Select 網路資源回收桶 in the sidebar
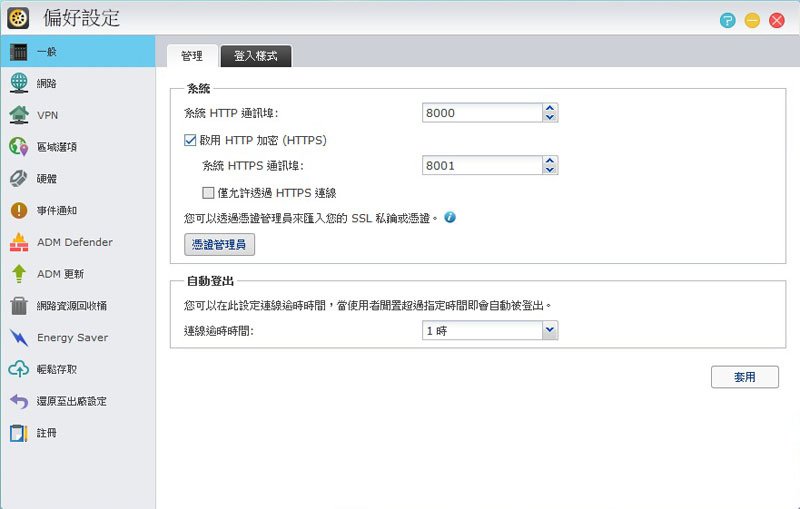This screenshot has height=509, width=800. (x=78, y=306)
